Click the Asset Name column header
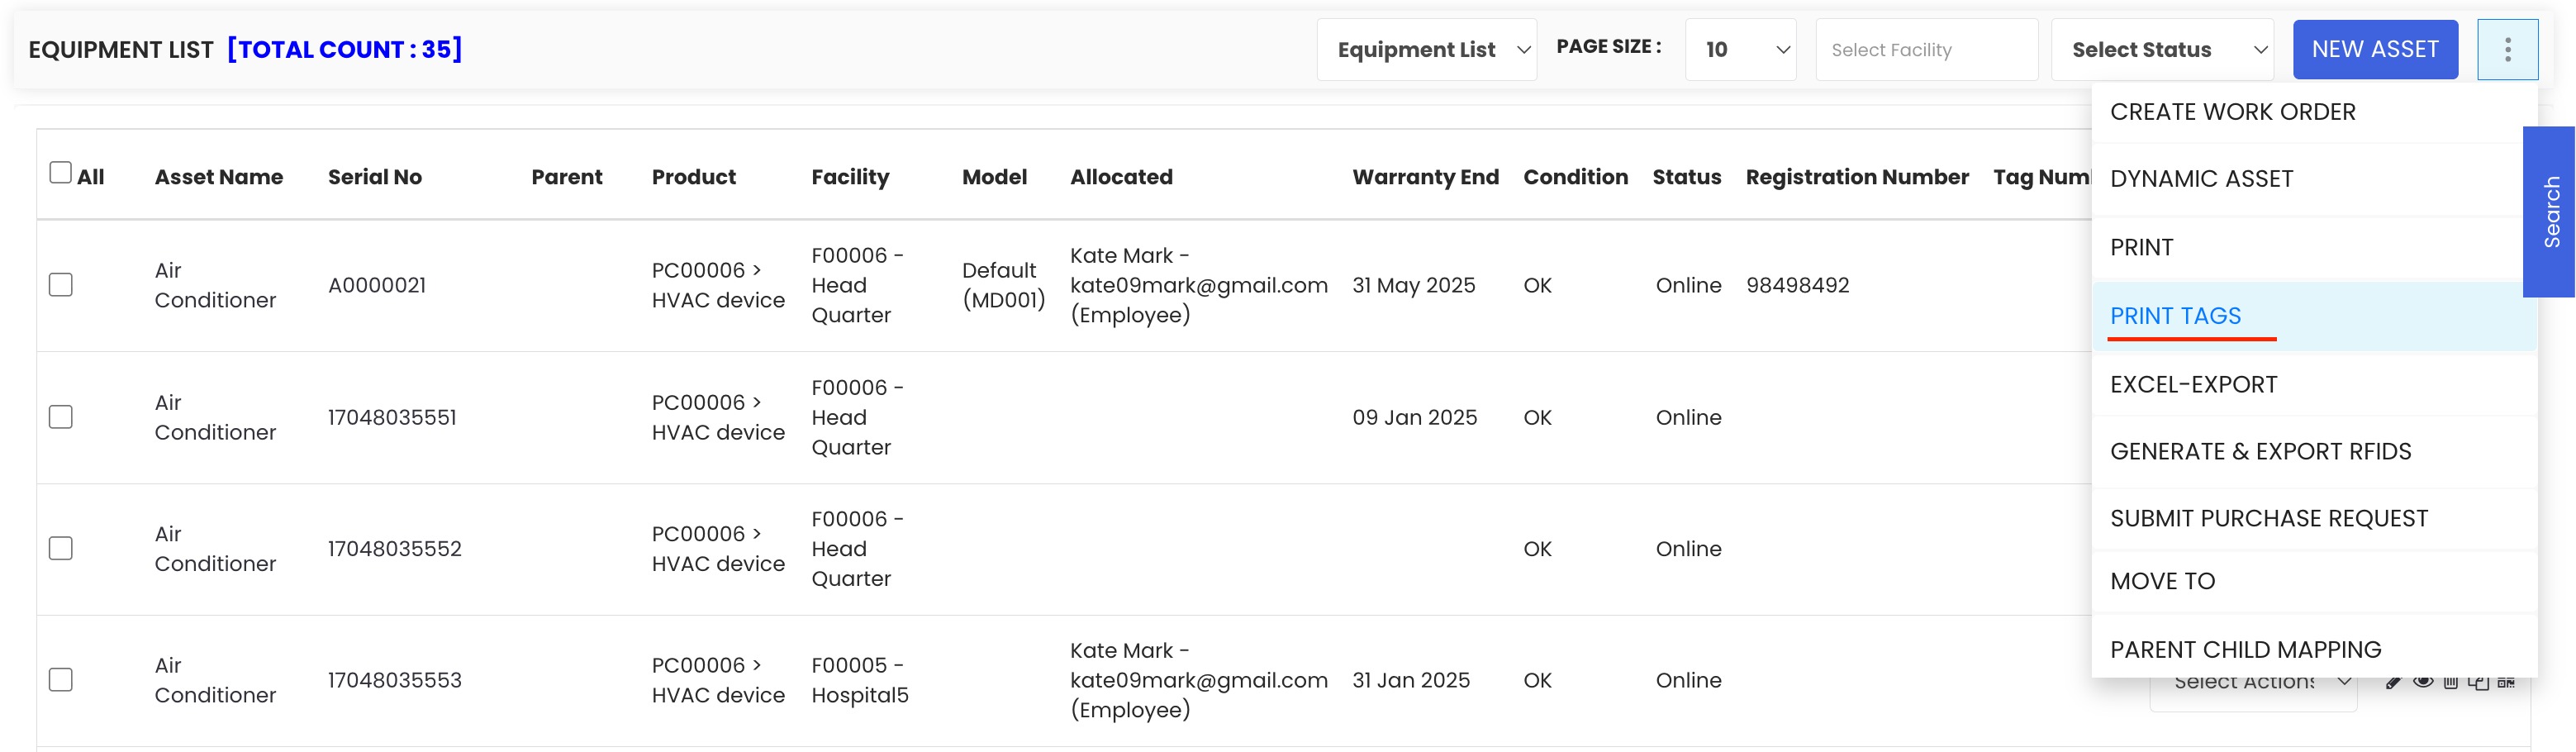 point(219,177)
